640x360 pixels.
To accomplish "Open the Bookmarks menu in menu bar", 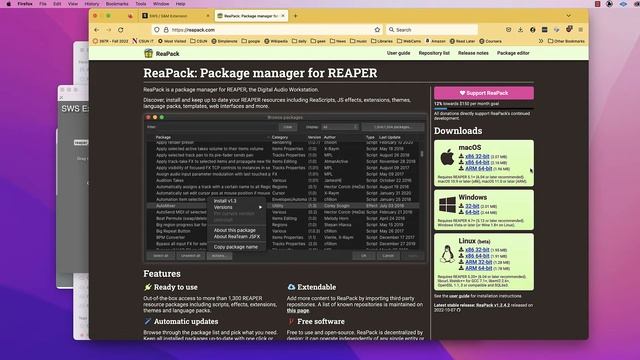I will [117, 4].
